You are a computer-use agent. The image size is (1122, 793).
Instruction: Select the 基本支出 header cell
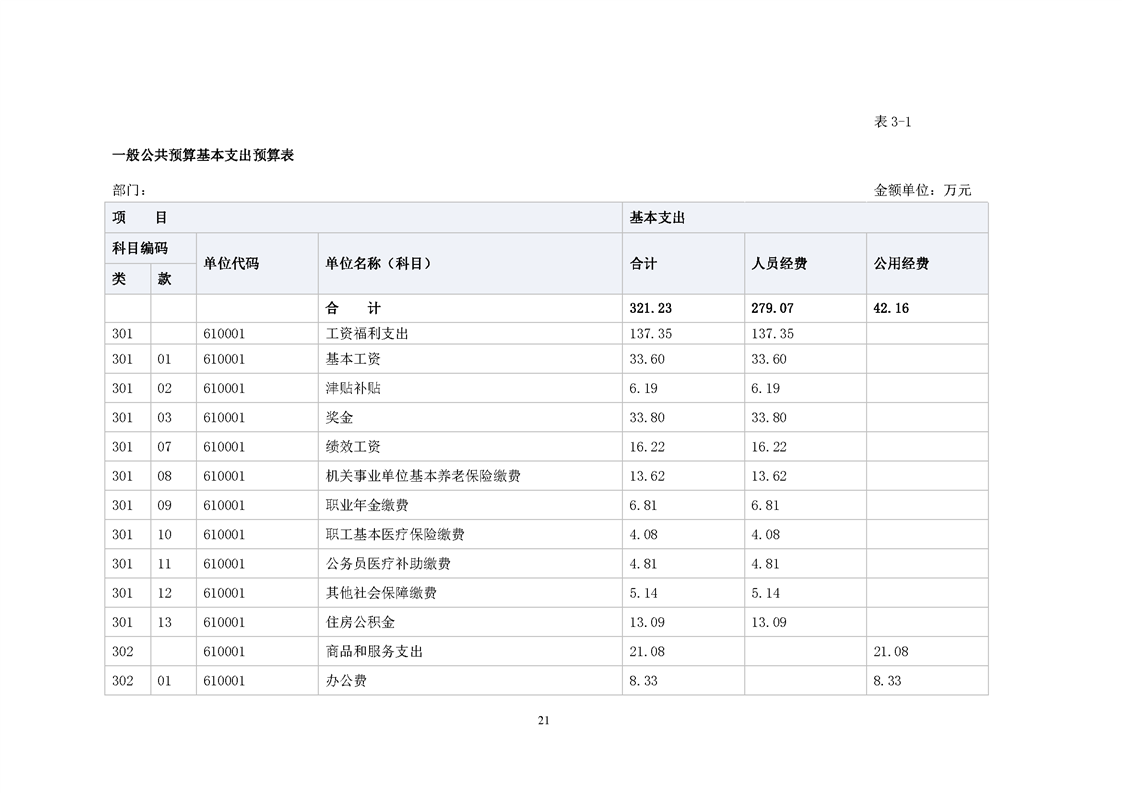805,218
